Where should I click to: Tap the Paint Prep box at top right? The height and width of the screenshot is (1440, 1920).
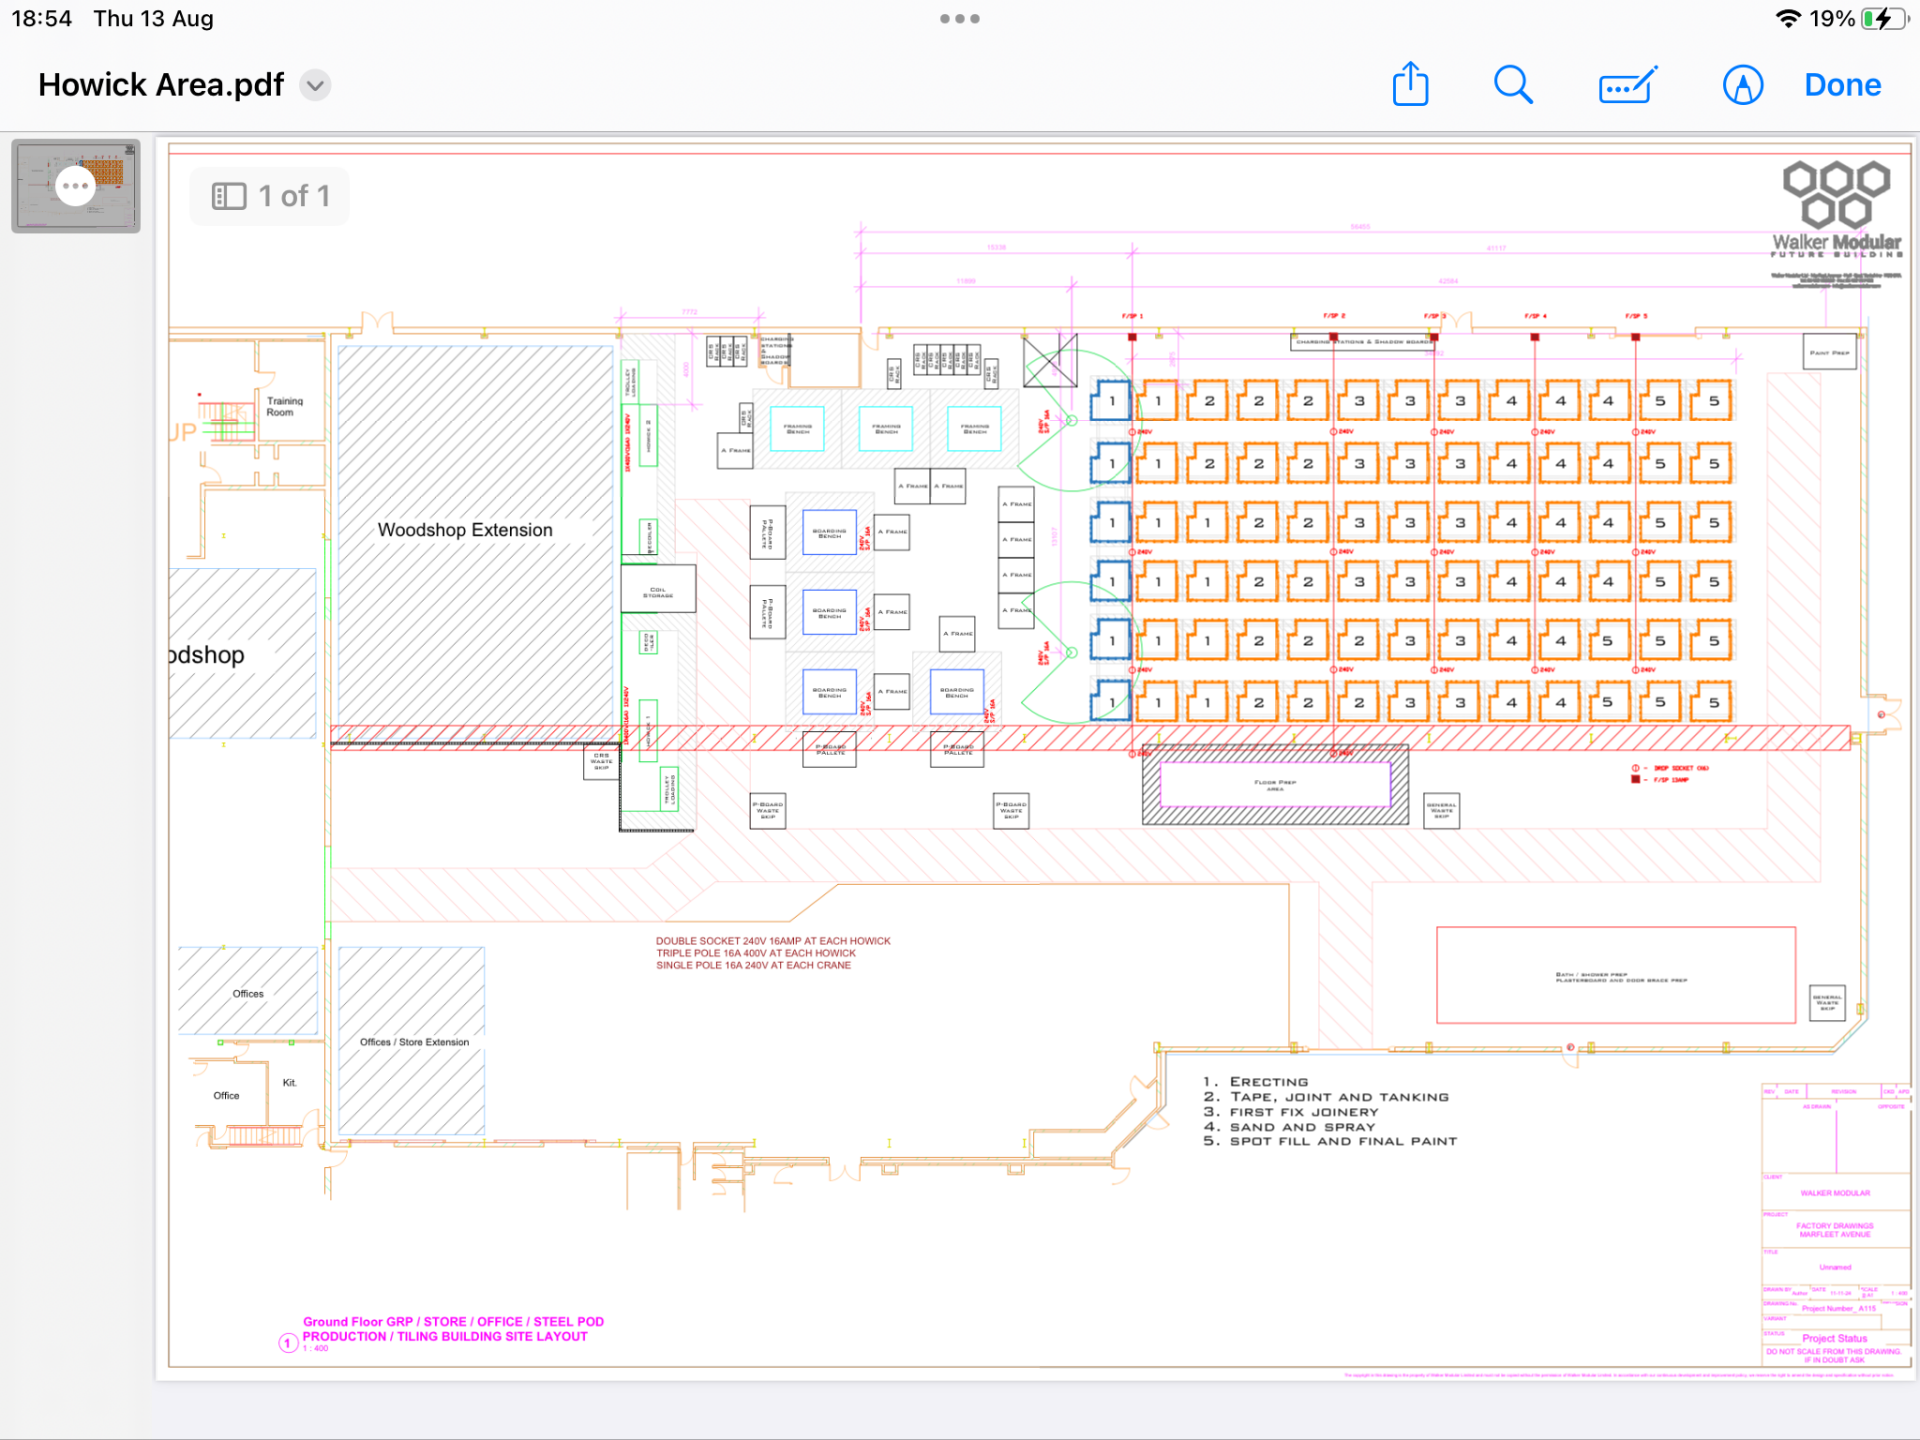tap(1830, 352)
